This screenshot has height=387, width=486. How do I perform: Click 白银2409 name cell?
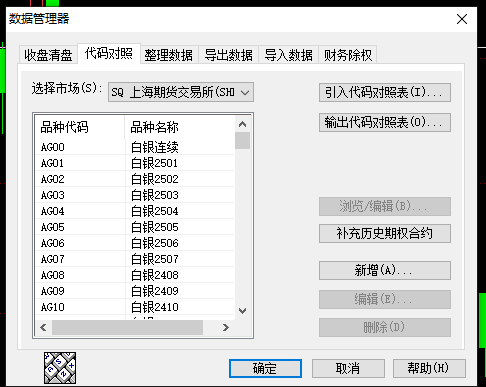click(x=180, y=291)
